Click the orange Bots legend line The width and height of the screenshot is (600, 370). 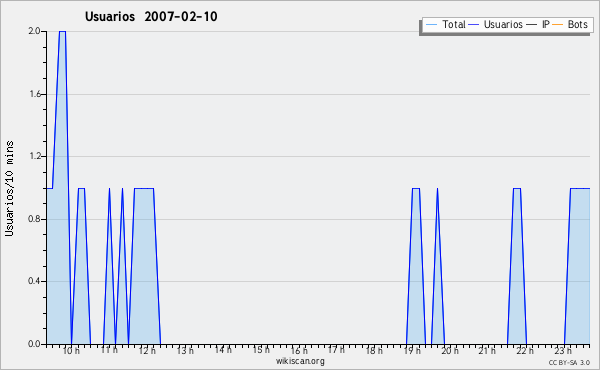558,25
